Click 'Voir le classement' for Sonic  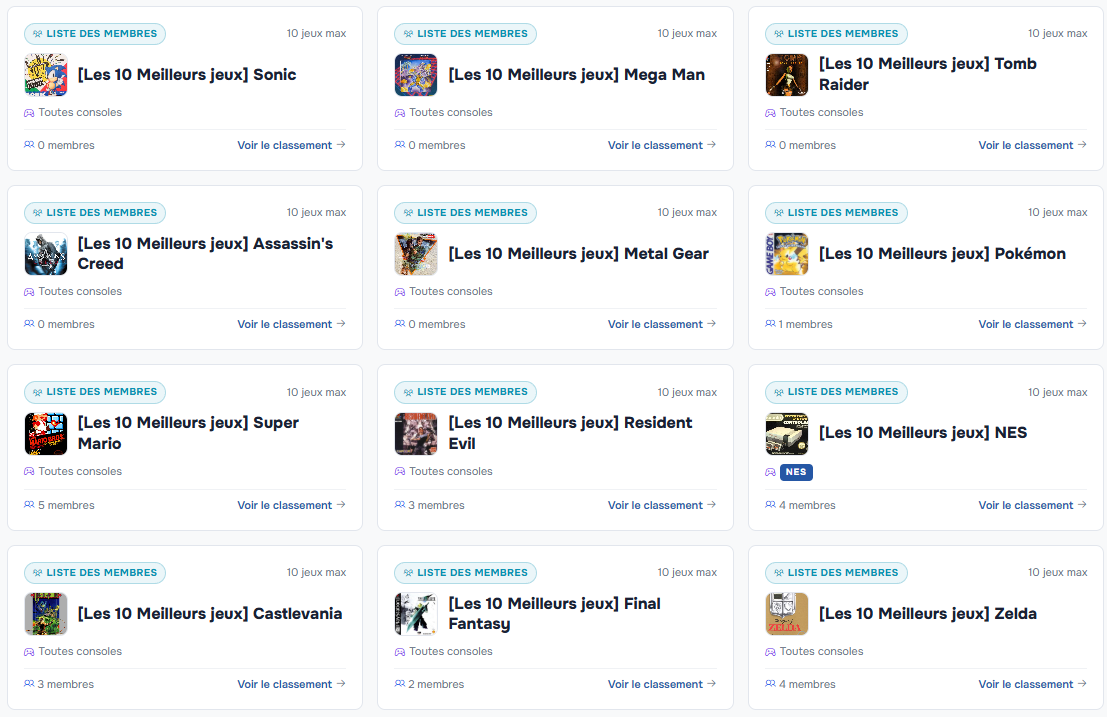tap(292, 145)
